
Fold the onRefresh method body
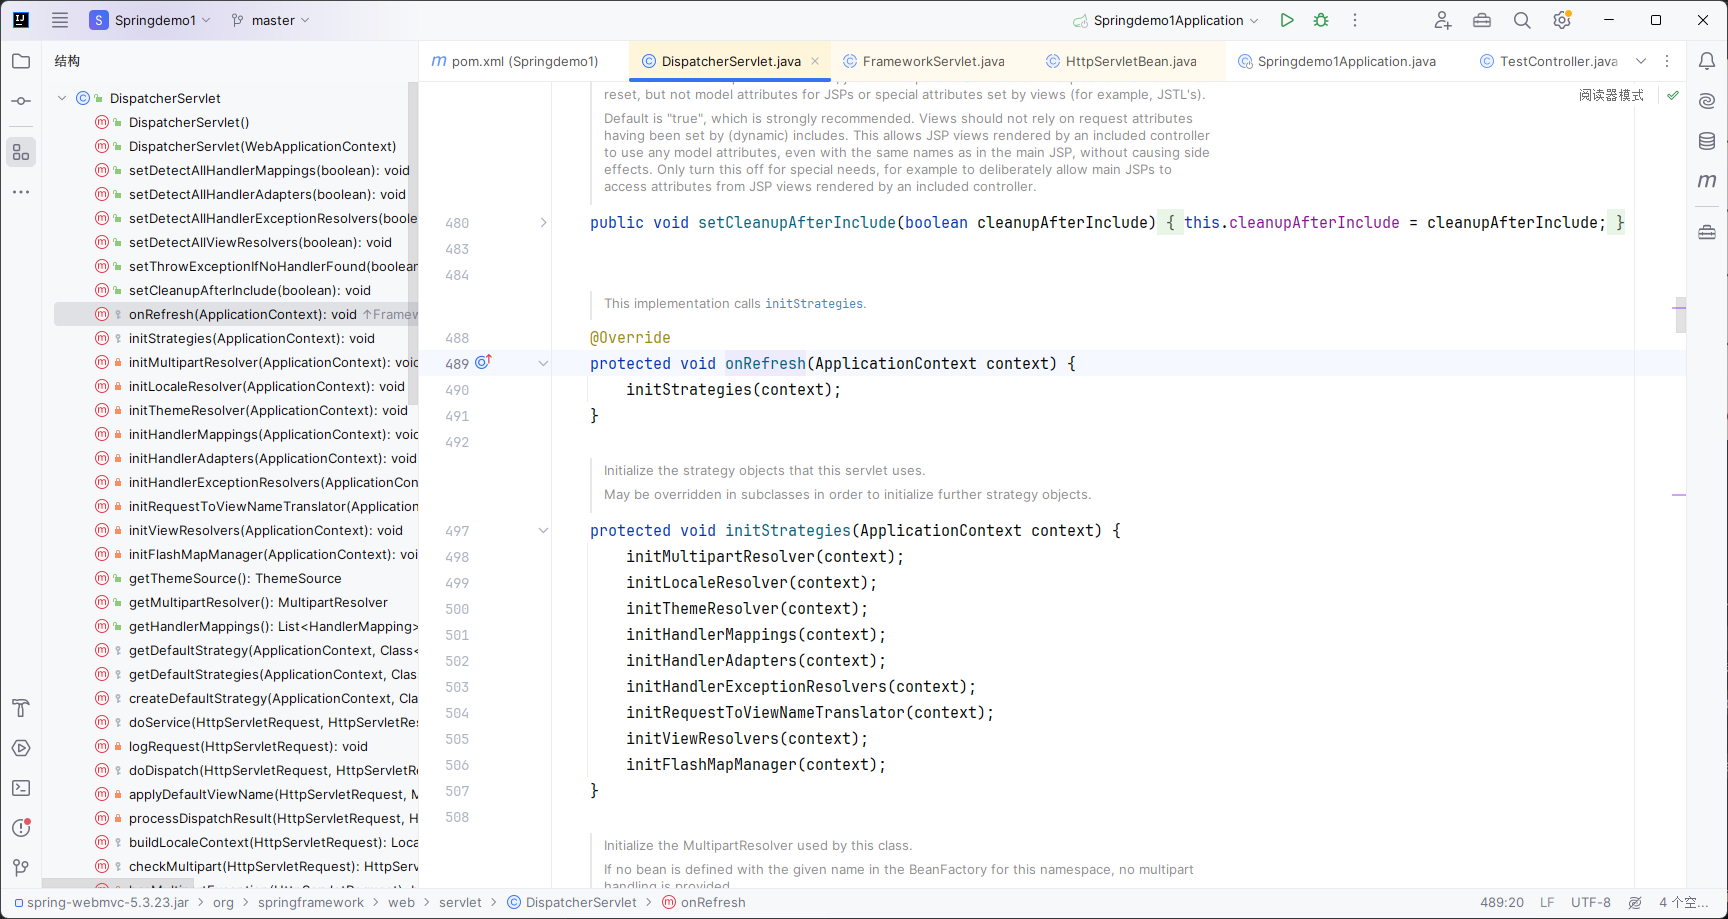(543, 364)
